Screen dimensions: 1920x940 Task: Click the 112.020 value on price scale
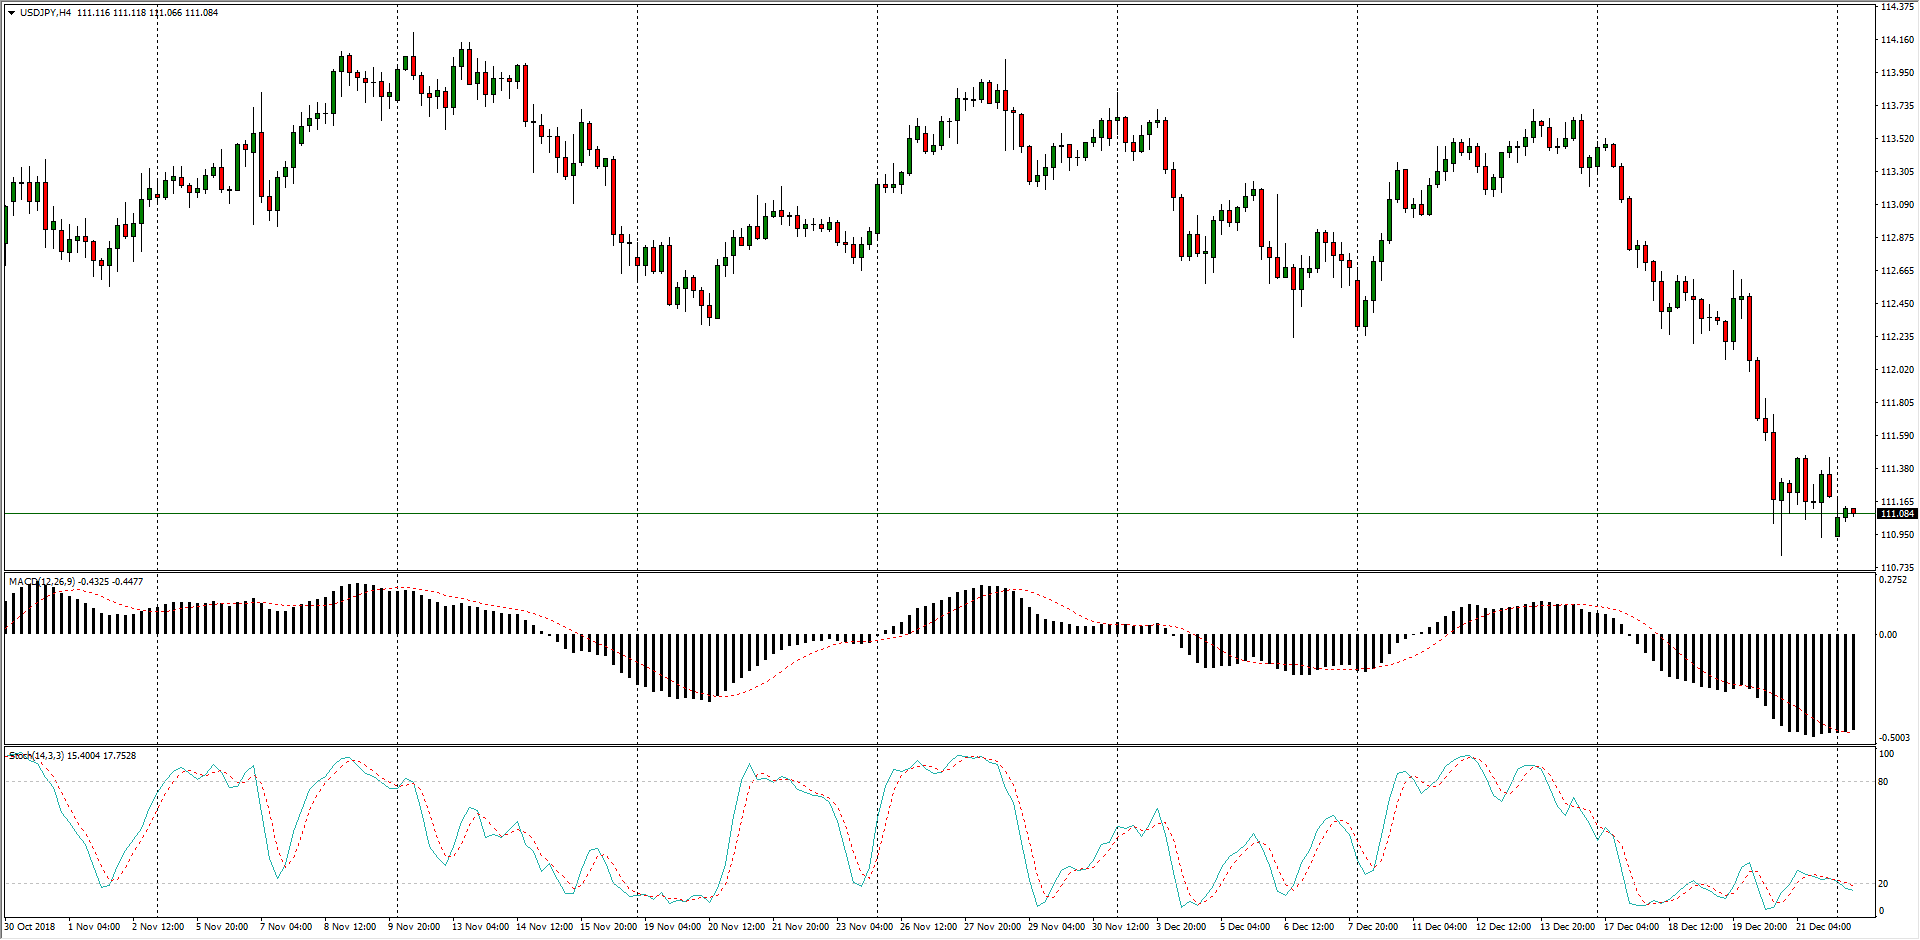pyautogui.click(x=1896, y=370)
